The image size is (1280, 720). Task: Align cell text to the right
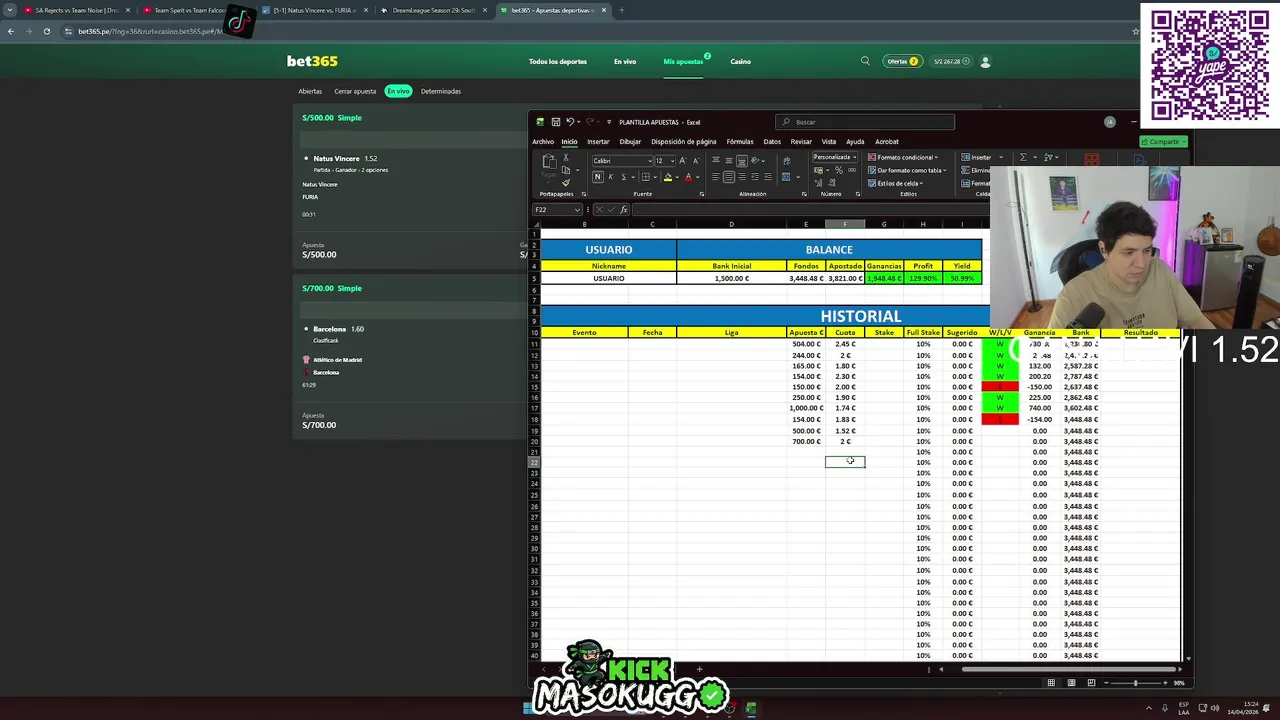click(741, 176)
